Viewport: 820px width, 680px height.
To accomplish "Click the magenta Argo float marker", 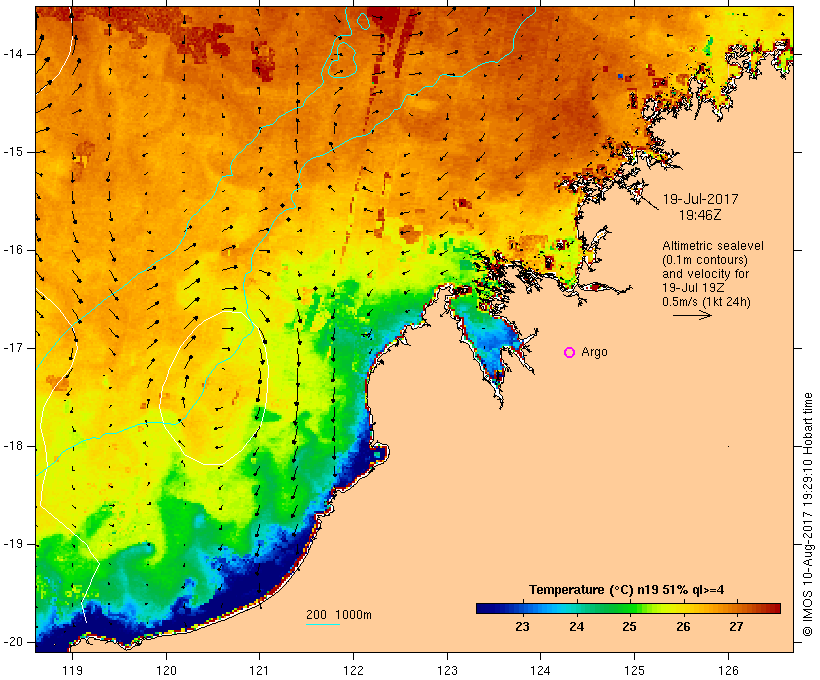I will point(570,353).
